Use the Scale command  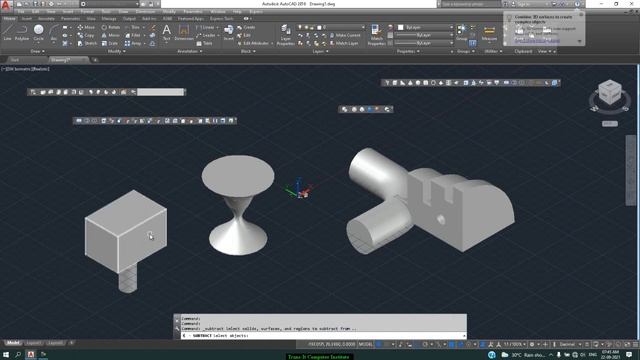(110, 43)
